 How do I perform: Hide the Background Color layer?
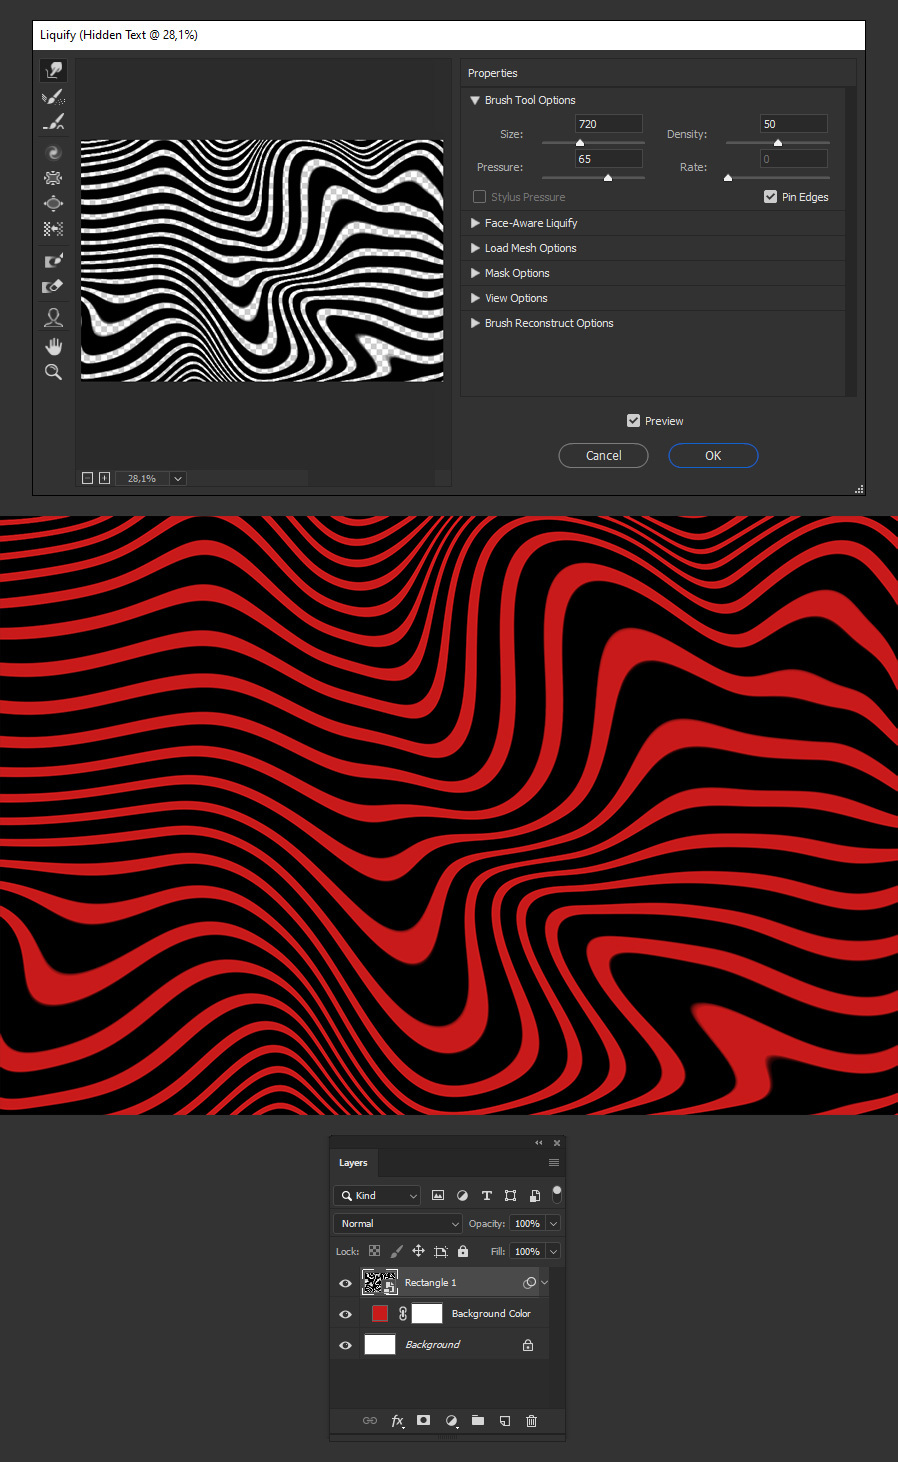[346, 1314]
